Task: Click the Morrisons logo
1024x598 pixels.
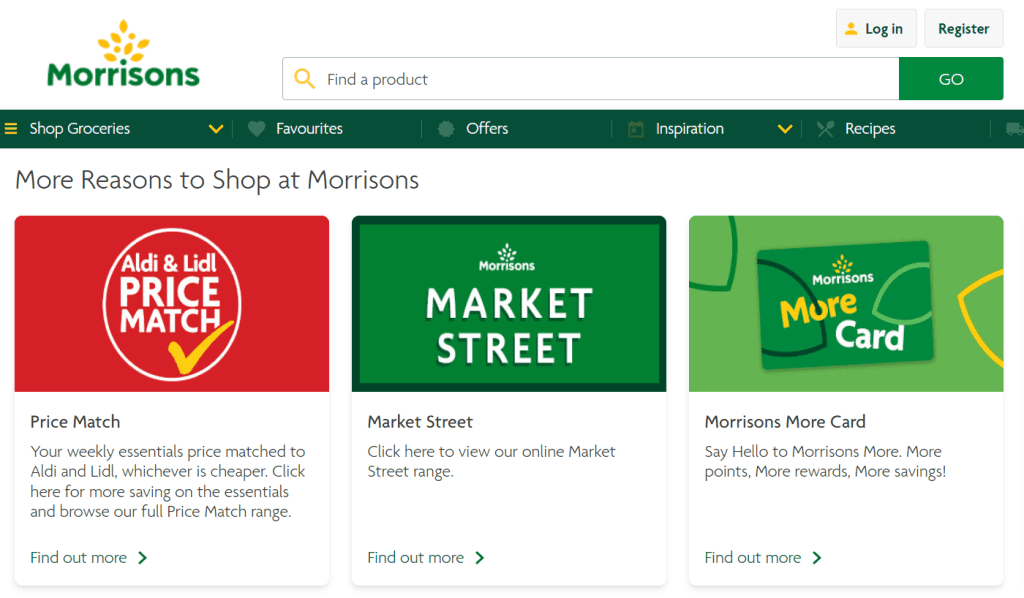Action: [x=123, y=55]
